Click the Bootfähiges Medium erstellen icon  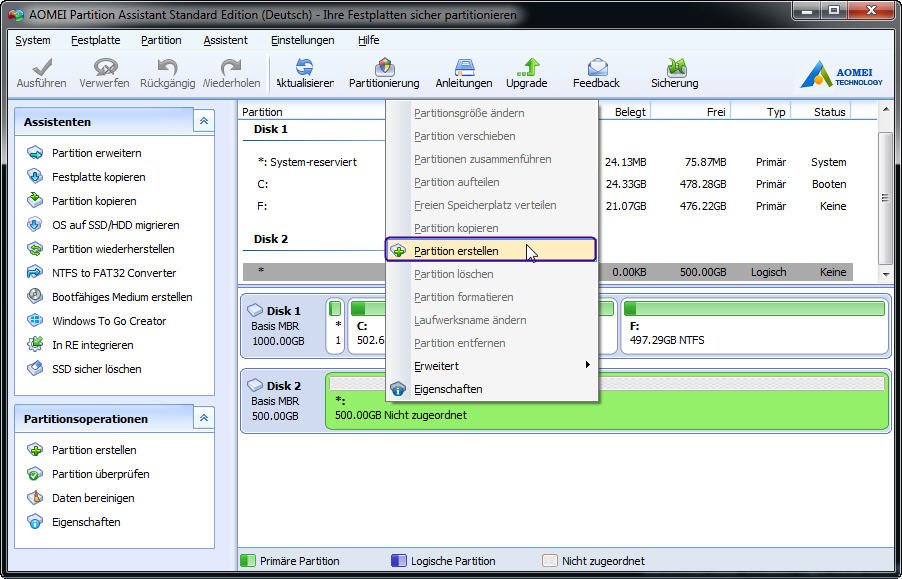coord(35,297)
